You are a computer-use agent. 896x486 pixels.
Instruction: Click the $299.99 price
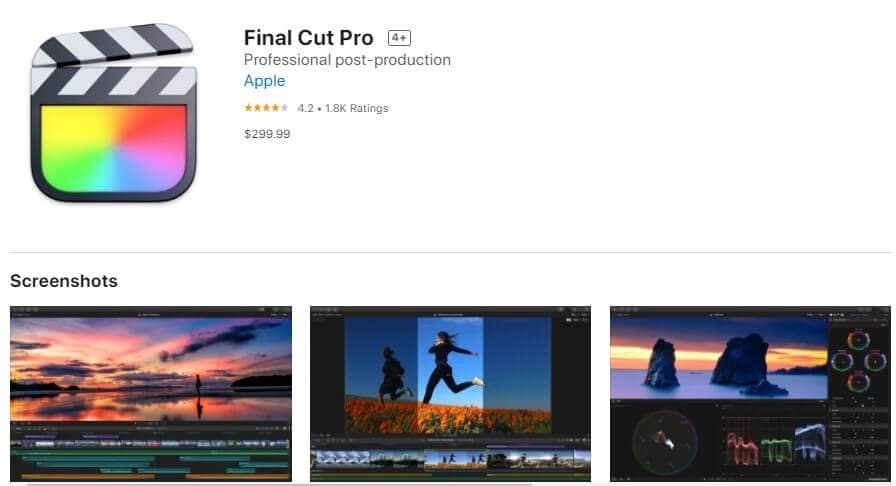click(x=267, y=134)
